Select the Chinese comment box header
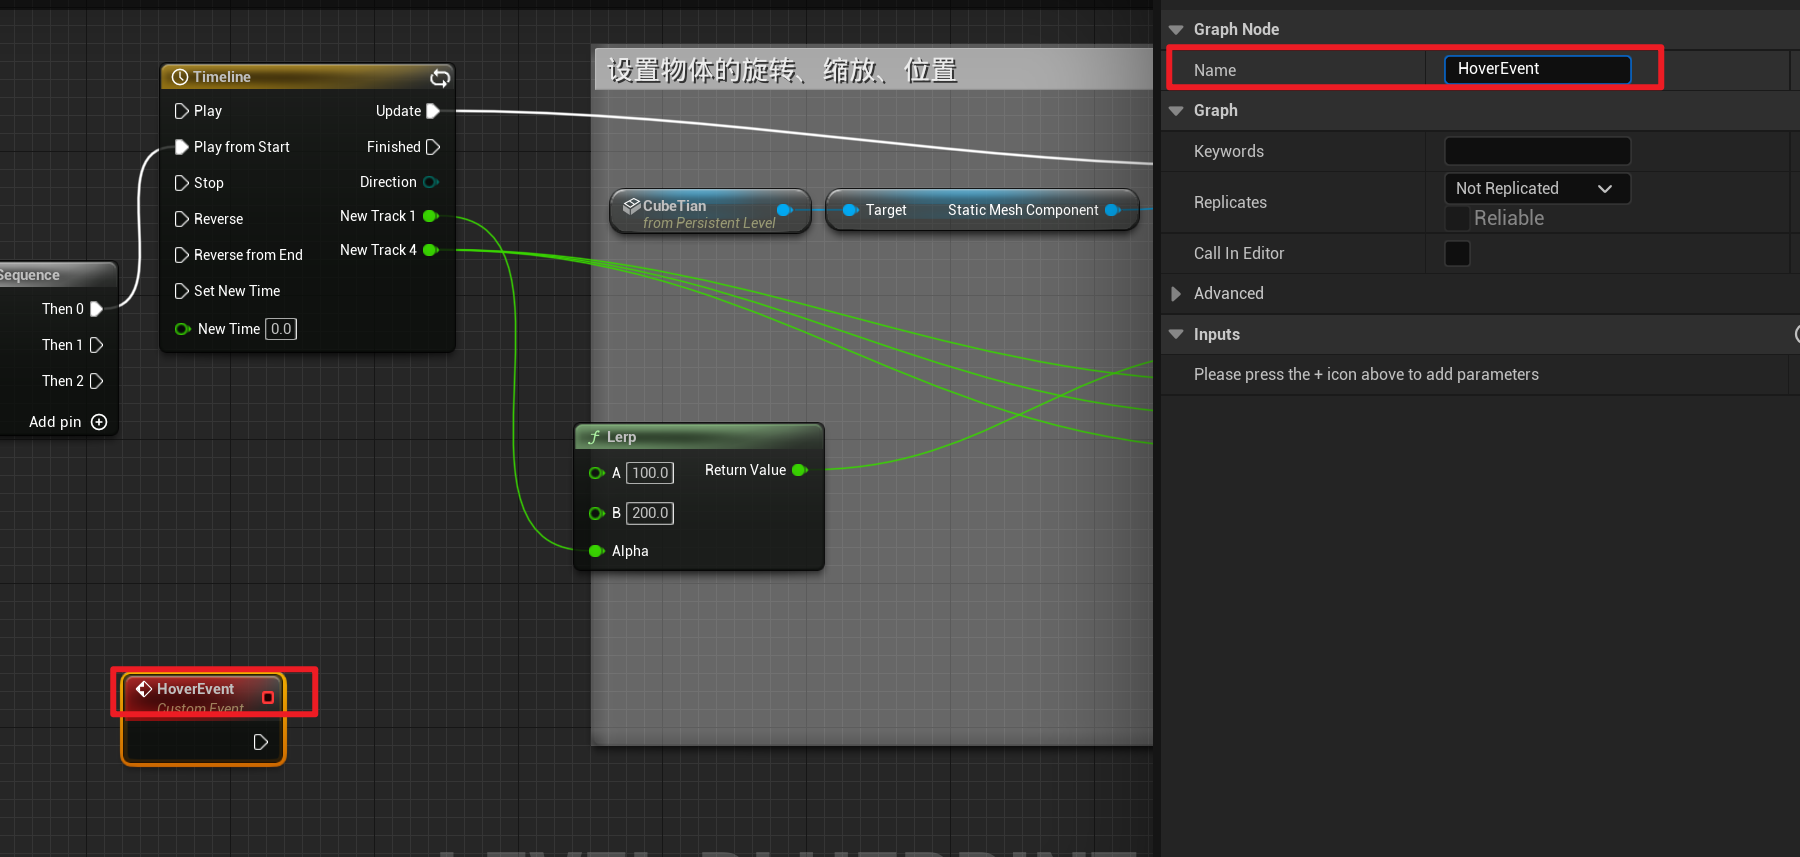1800x857 pixels. coord(872,70)
